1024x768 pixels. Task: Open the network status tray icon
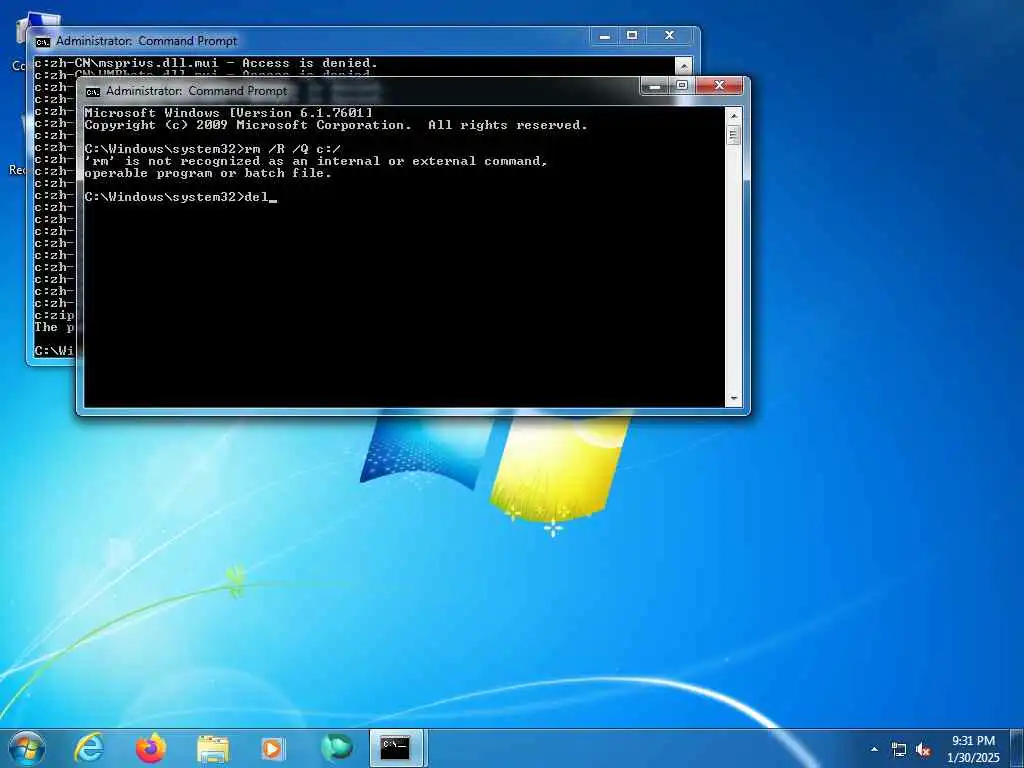(x=899, y=750)
